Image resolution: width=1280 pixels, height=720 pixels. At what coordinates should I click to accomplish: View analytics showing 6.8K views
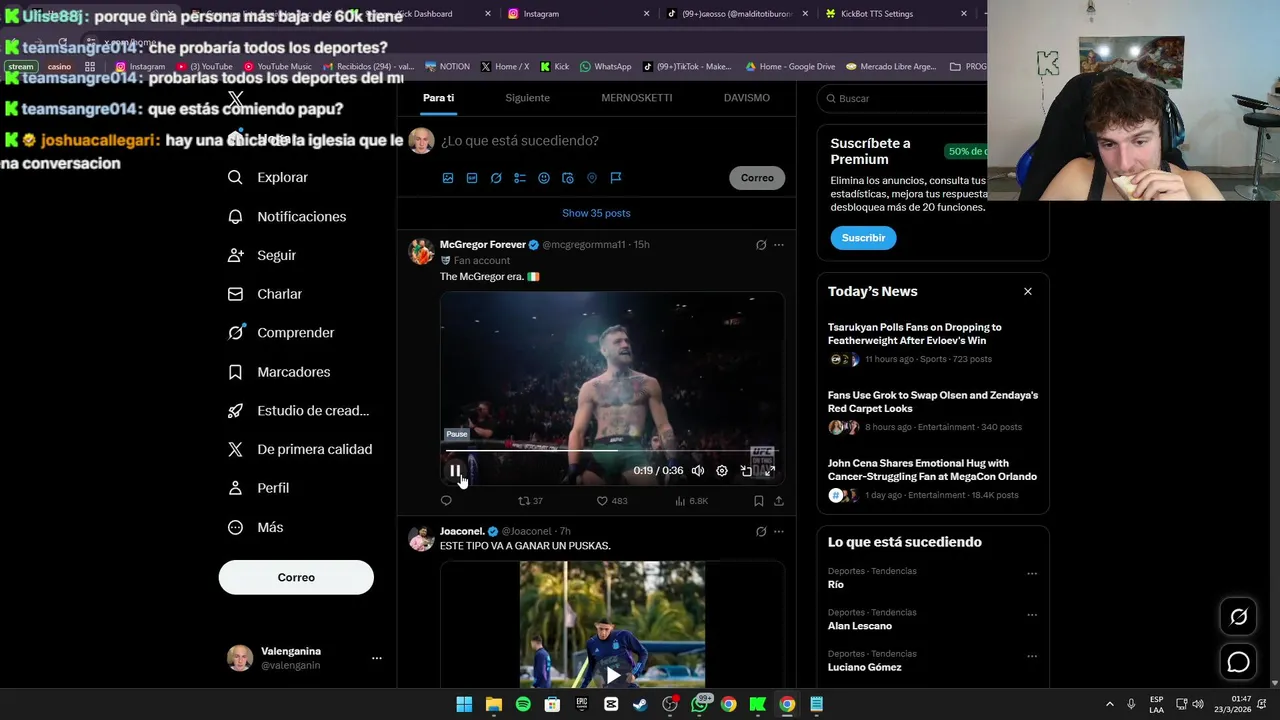(692, 501)
